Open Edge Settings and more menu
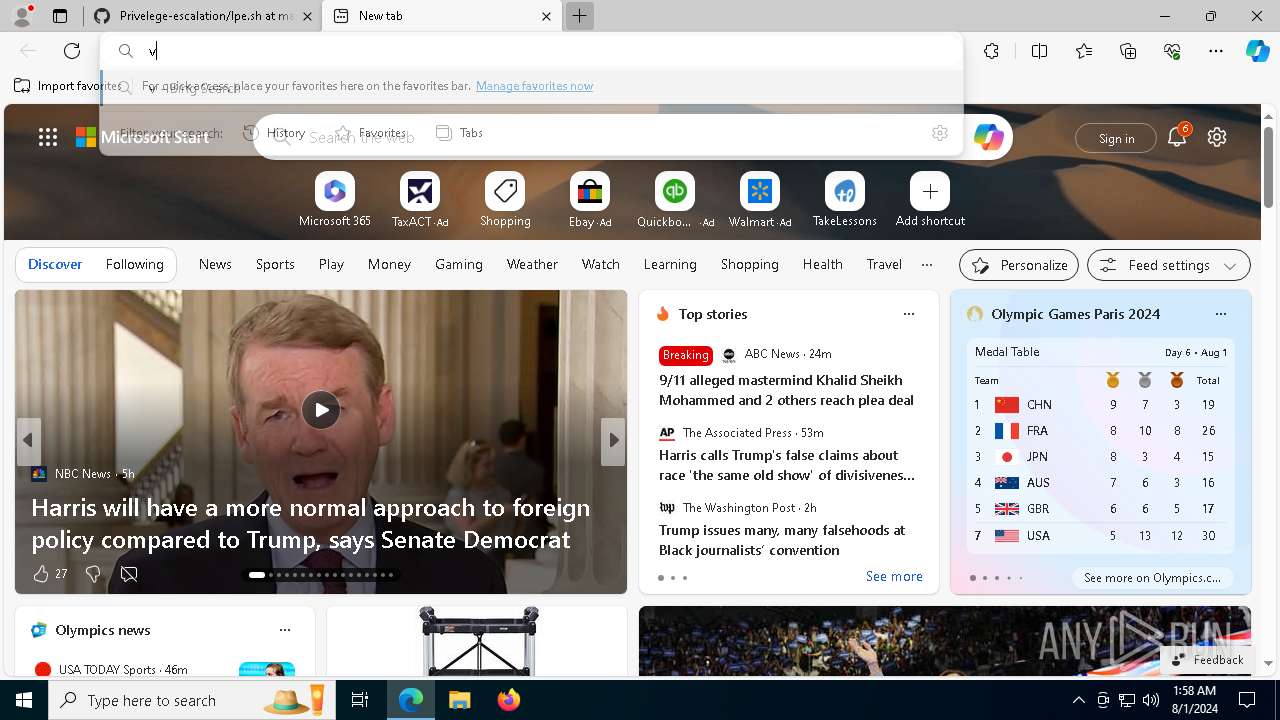 pyautogui.click(x=1216, y=51)
